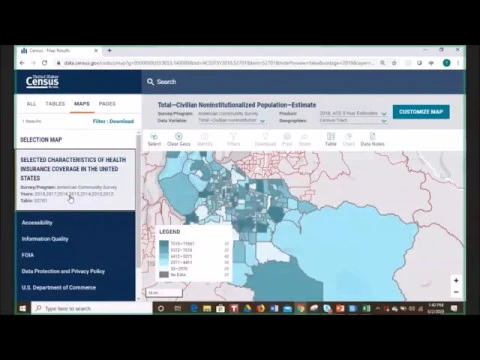Open Windows Start menu
The image size is (480, 360).
coord(23,308)
